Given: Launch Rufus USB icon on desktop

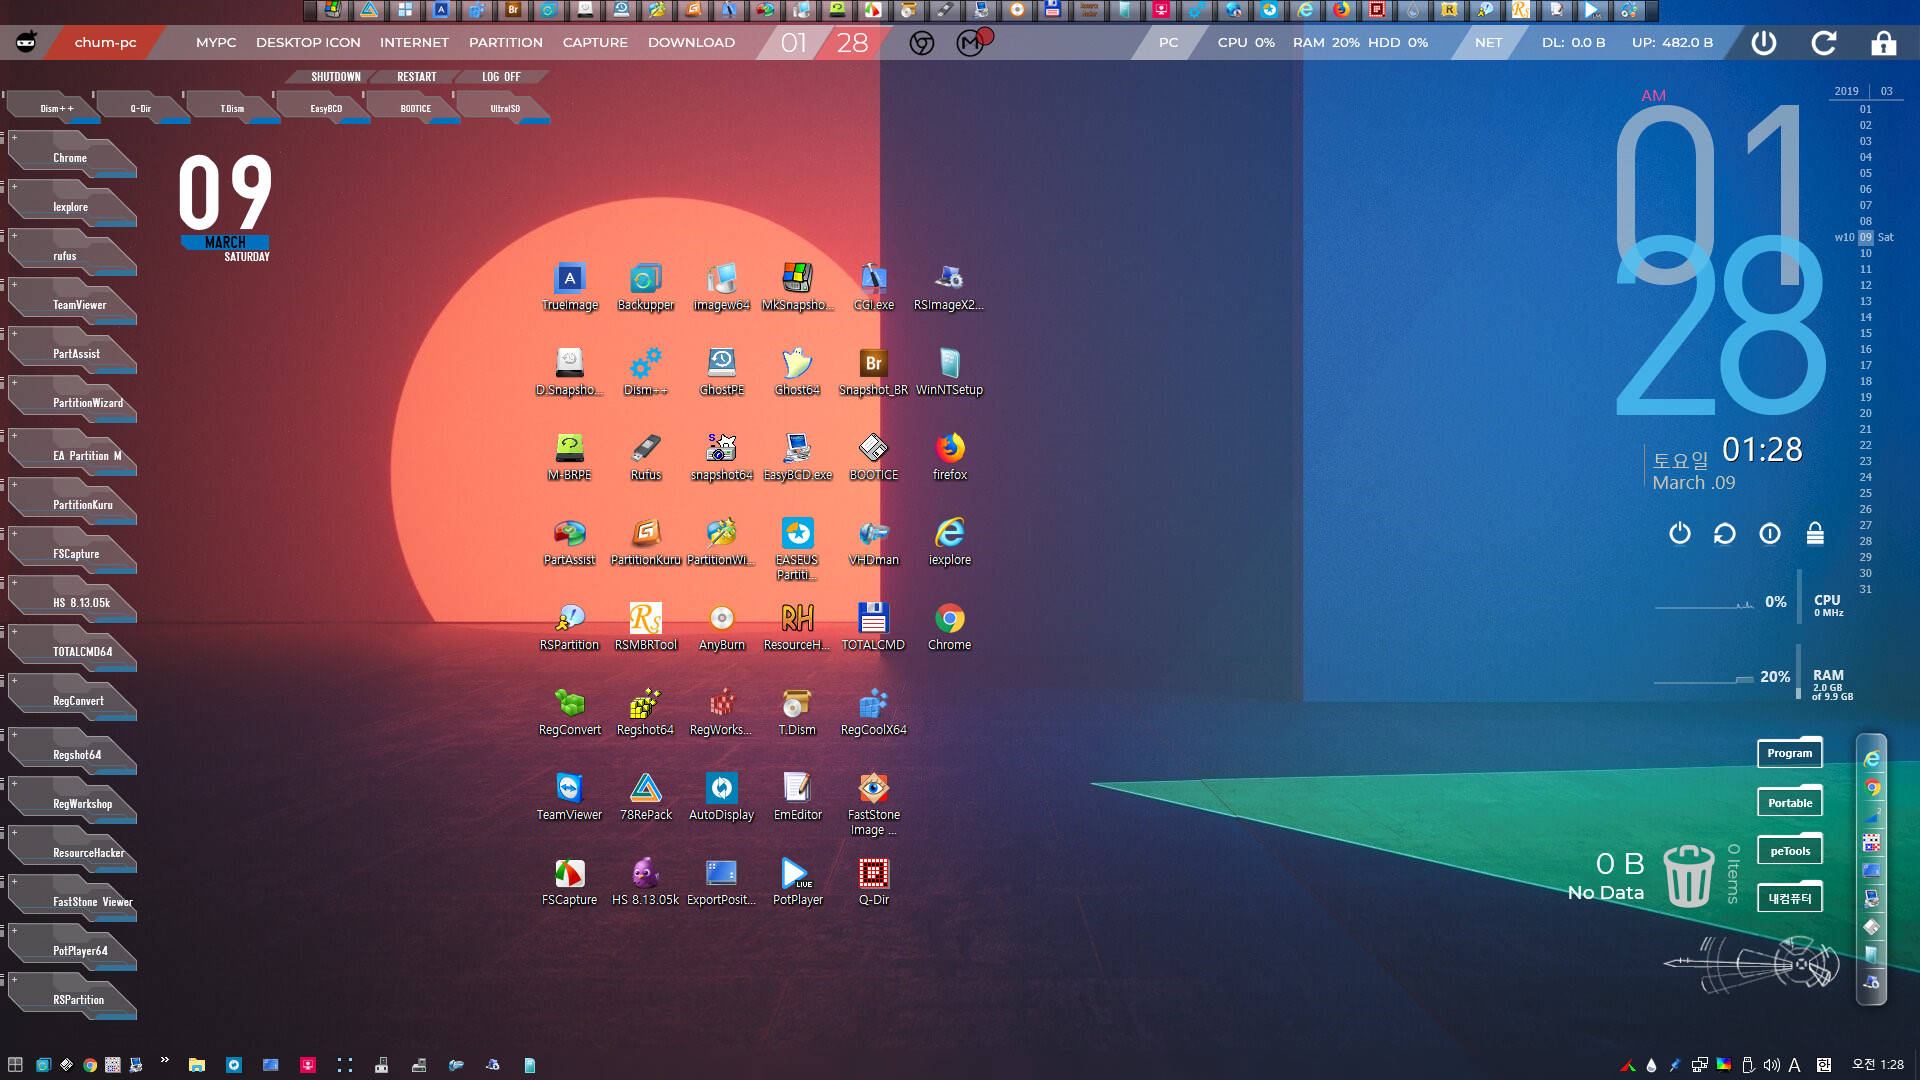Looking at the screenshot, I should pyautogui.click(x=645, y=457).
